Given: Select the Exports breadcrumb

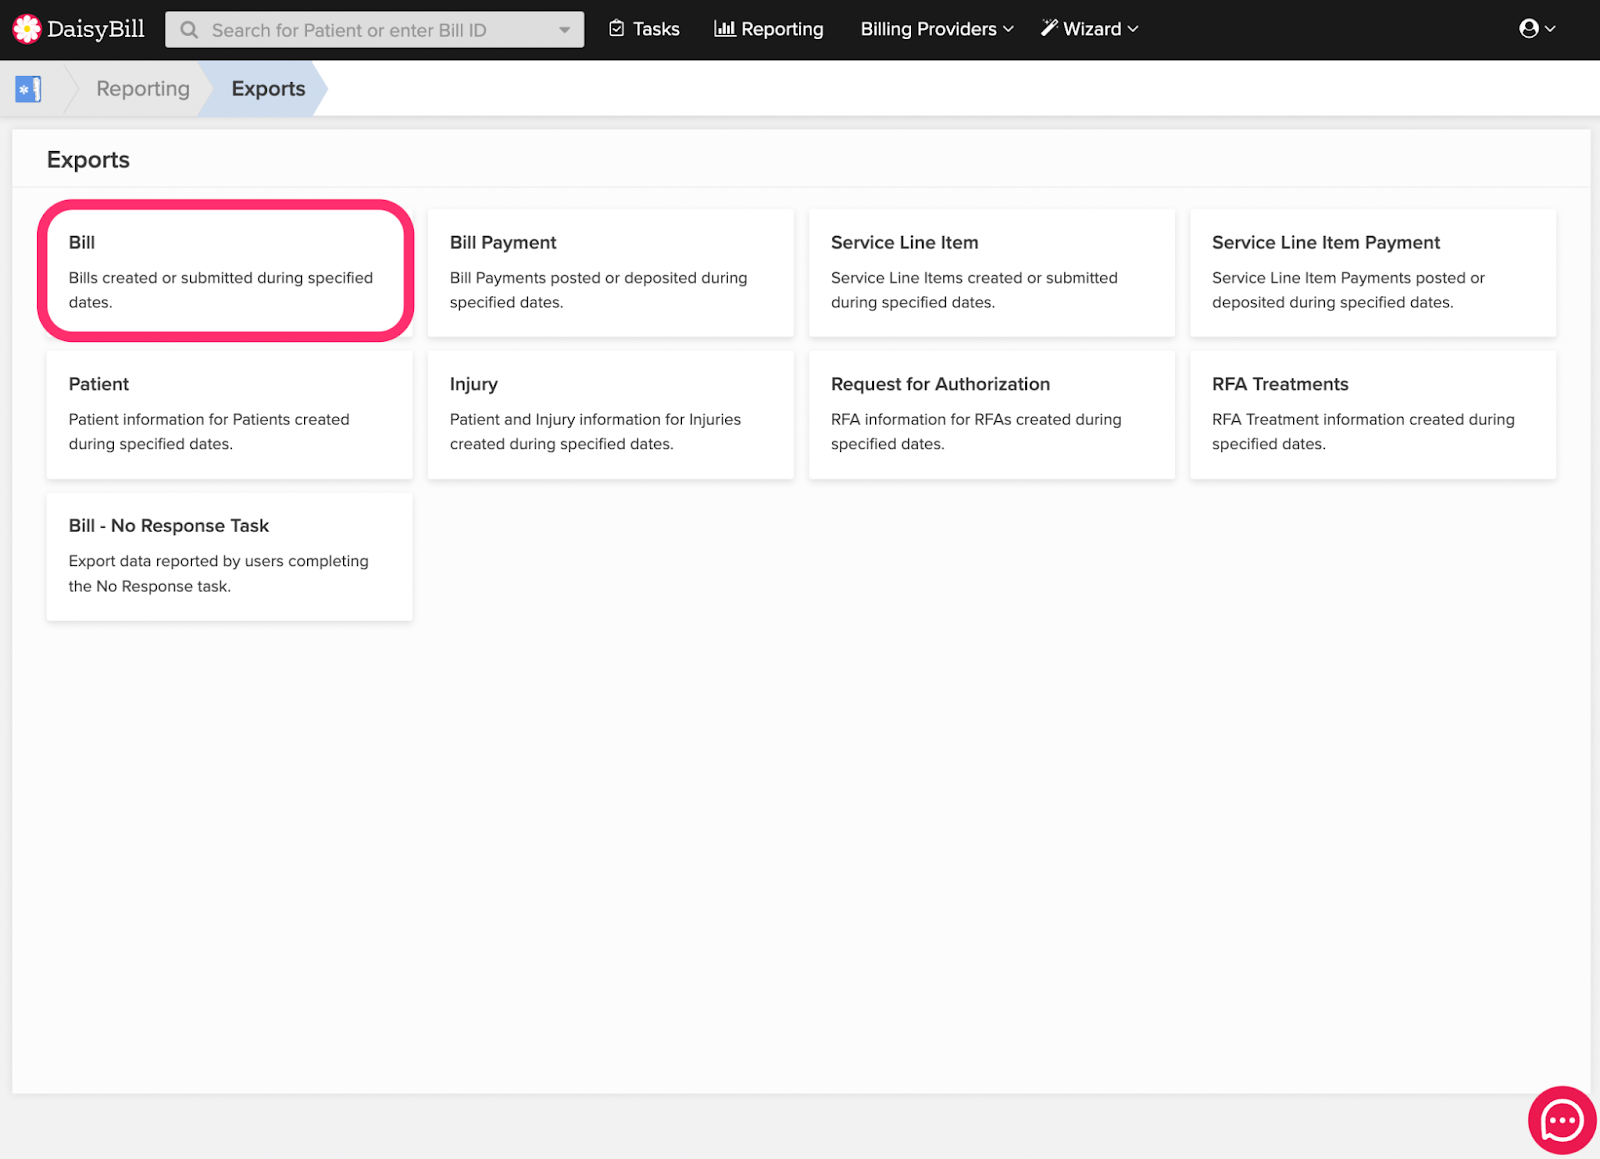Looking at the screenshot, I should 268,89.
